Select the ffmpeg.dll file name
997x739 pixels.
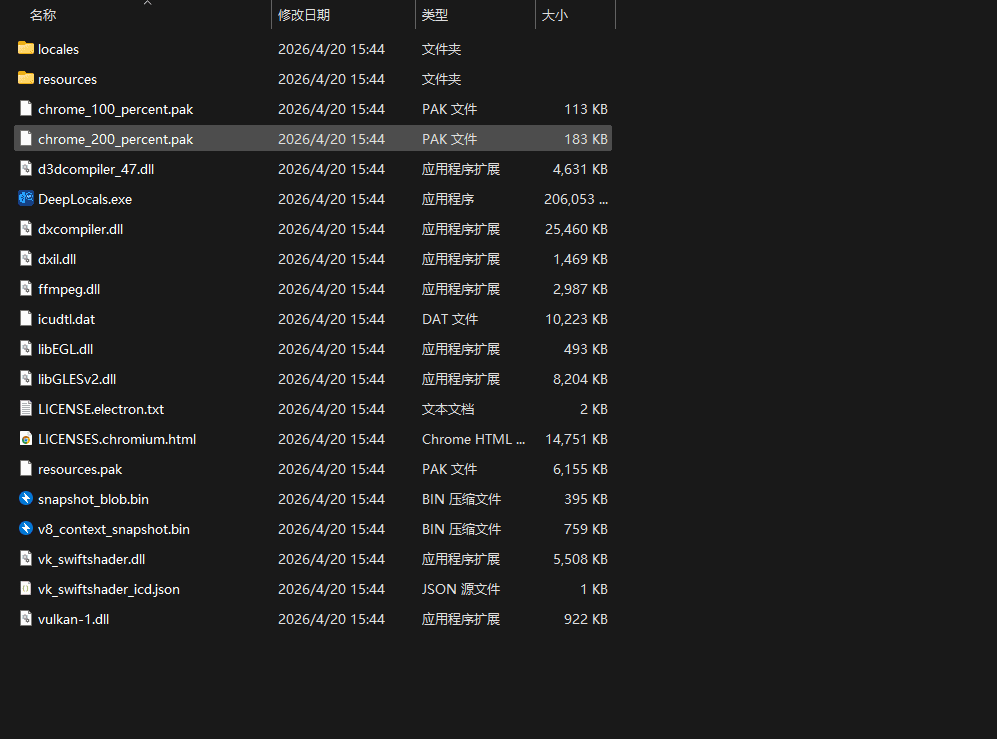(69, 289)
